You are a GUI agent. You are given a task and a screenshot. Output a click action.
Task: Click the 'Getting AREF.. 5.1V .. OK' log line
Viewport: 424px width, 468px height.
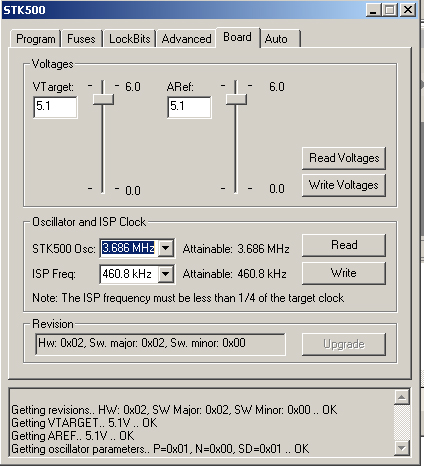(x=73, y=436)
